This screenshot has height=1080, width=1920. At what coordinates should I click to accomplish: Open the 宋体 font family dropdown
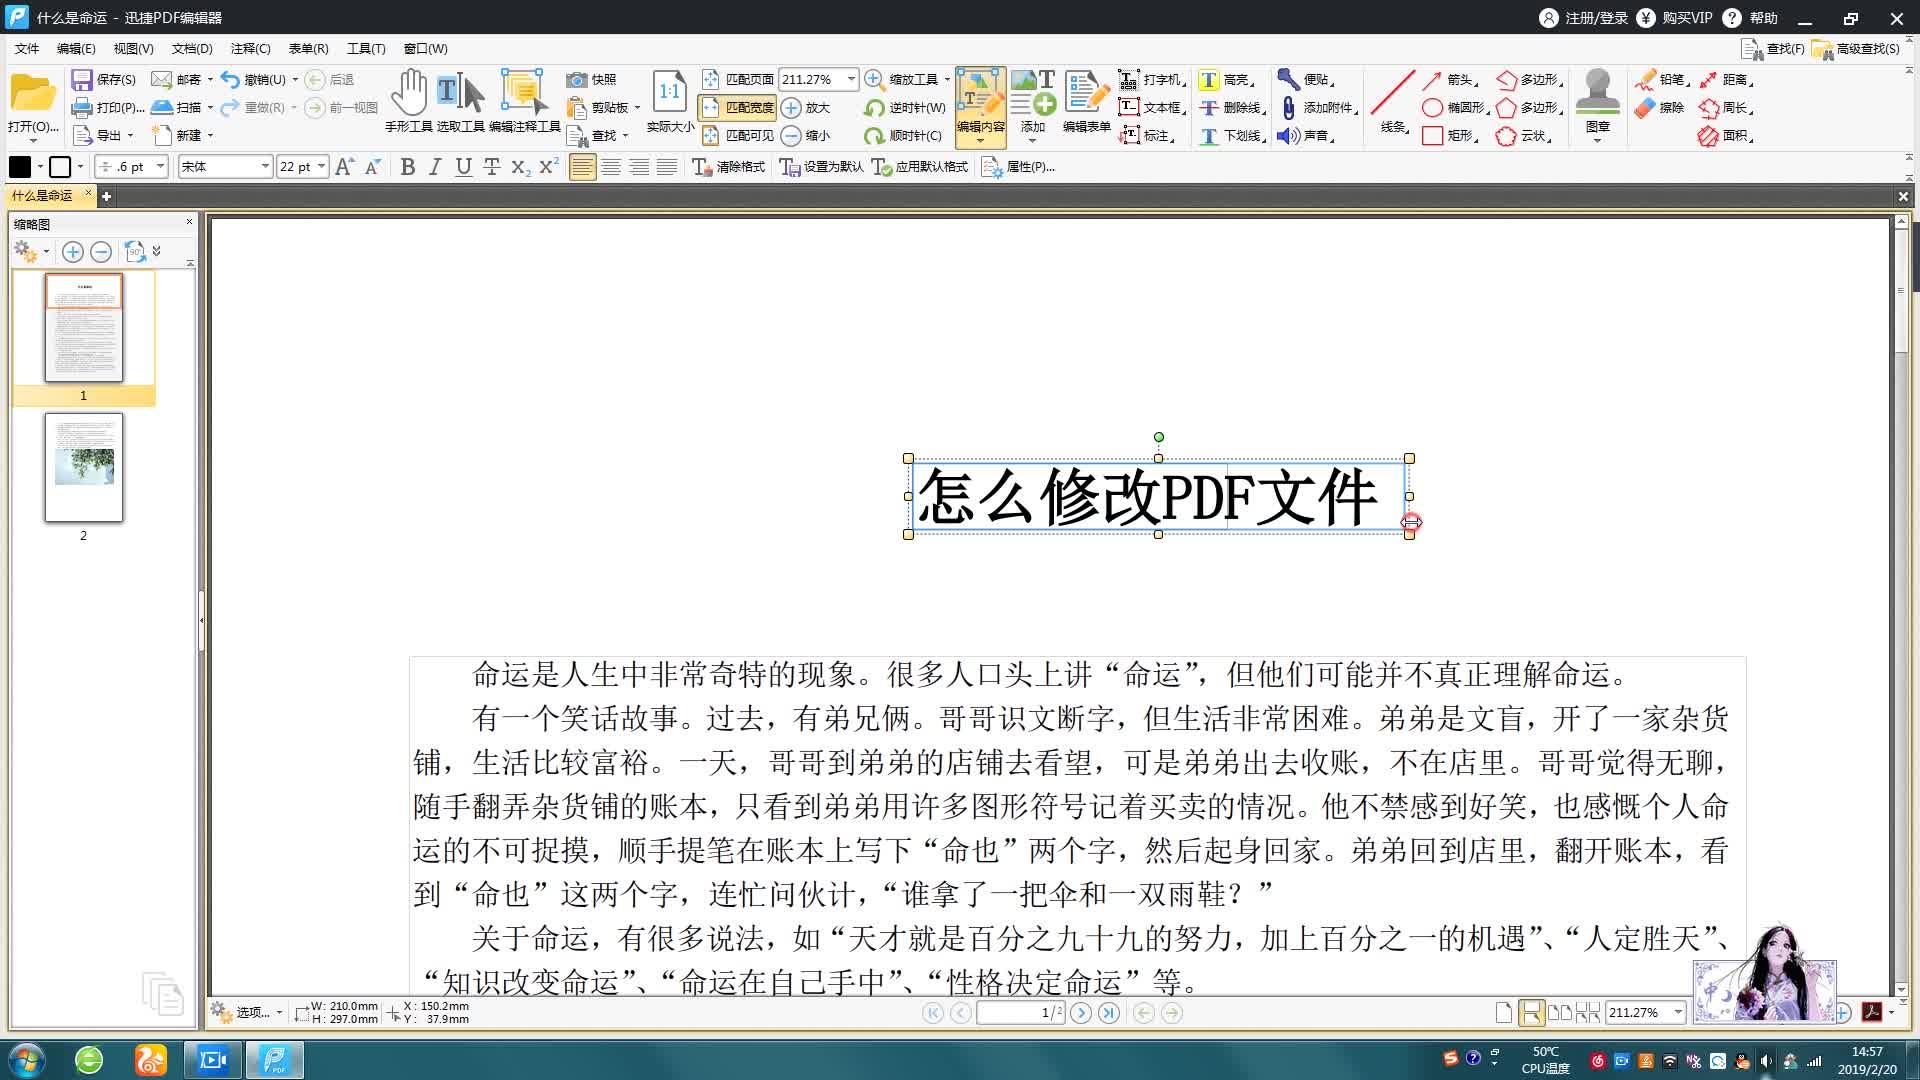pyautogui.click(x=264, y=166)
